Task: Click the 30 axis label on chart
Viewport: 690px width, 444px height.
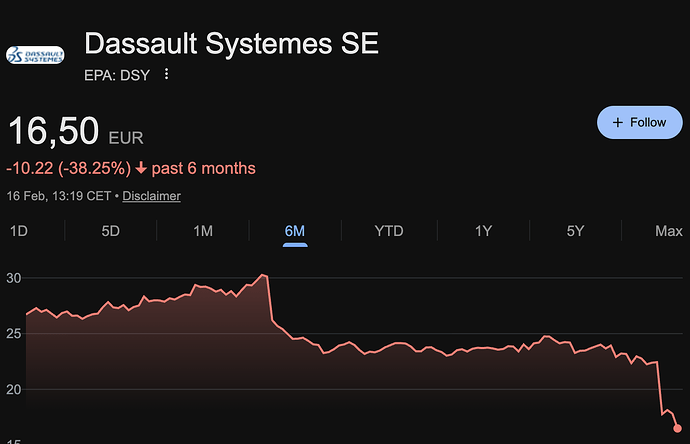Action: coord(14,278)
